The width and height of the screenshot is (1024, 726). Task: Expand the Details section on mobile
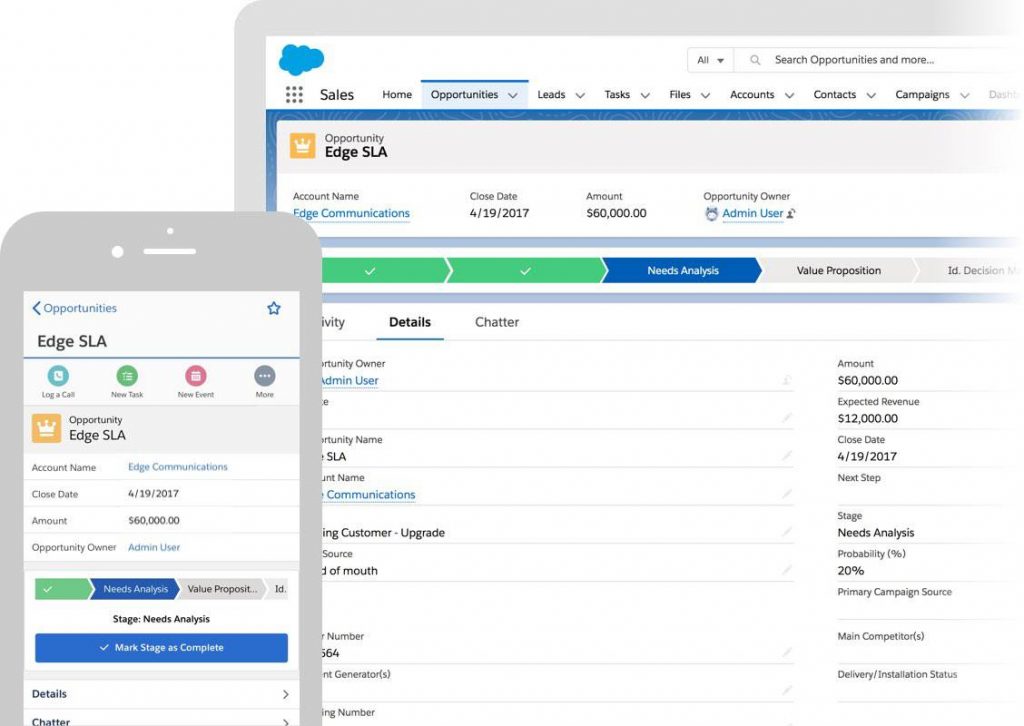(160, 693)
